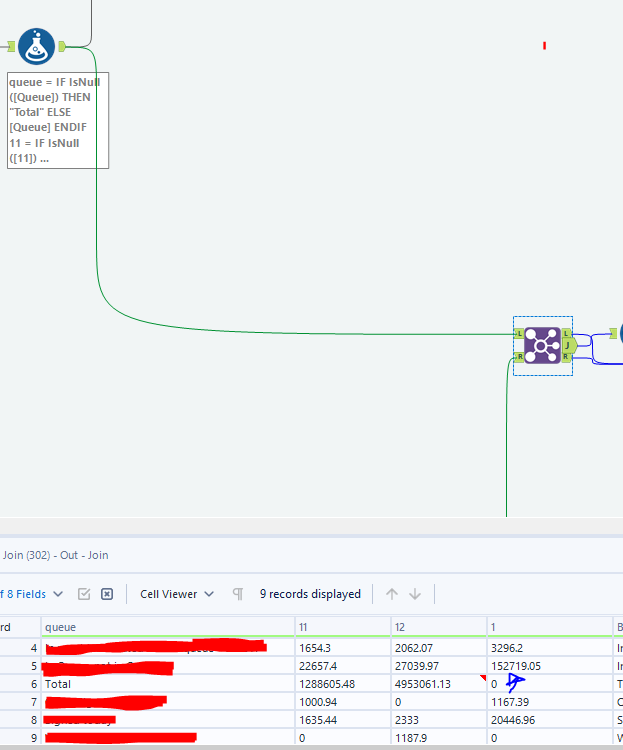Select the Total cell in queue column
623x750 pixels.
tap(168, 684)
